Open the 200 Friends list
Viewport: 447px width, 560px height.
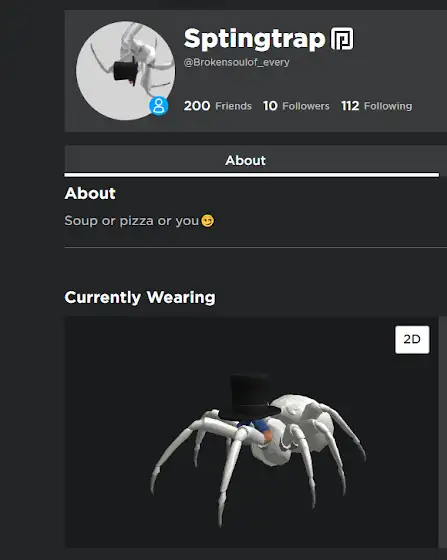(x=217, y=106)
